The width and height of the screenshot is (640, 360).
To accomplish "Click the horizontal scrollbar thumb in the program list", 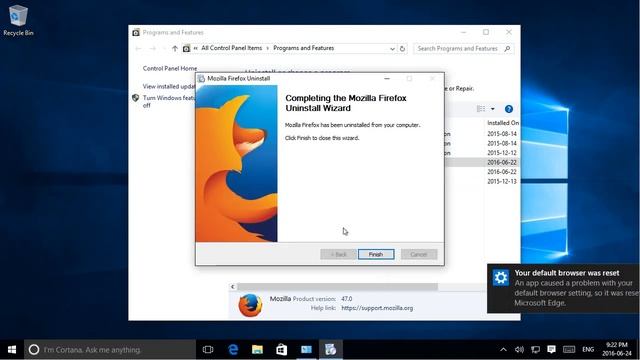I will tap(338, 287).
